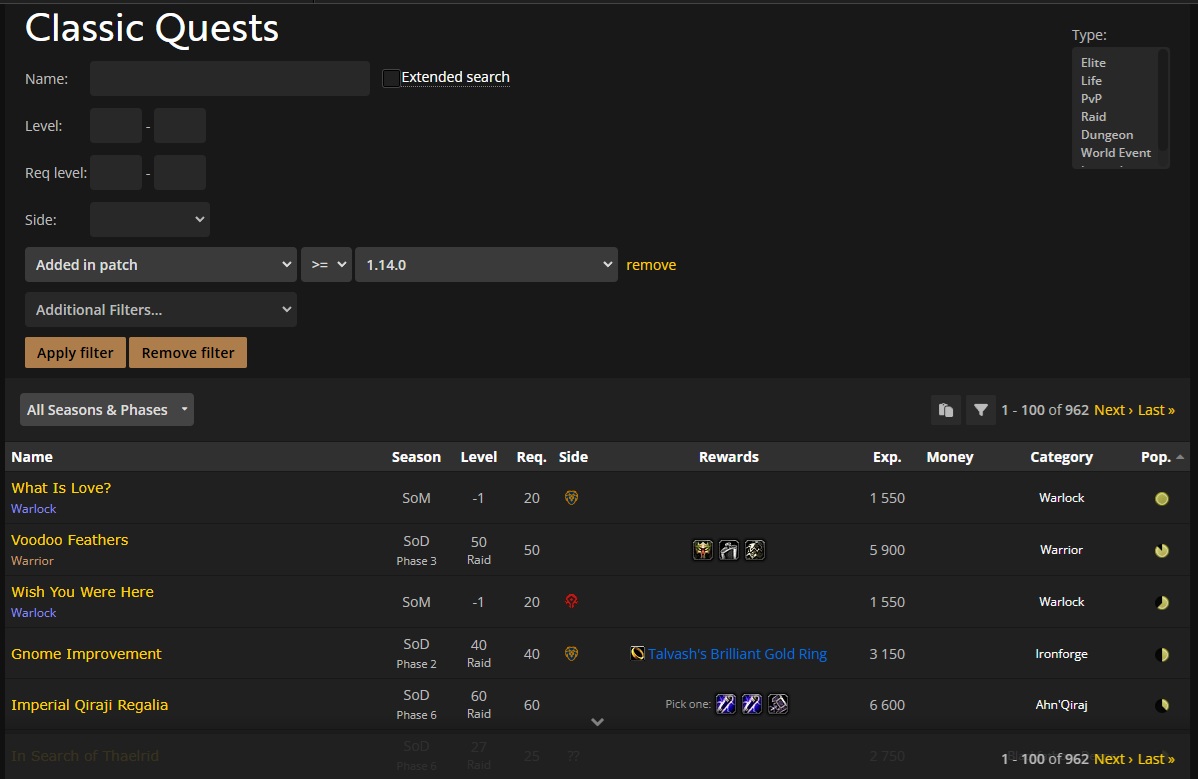
Task: Click third reward icon for Imperial Qiraji Regalia
Action: [x=778, y=704]
